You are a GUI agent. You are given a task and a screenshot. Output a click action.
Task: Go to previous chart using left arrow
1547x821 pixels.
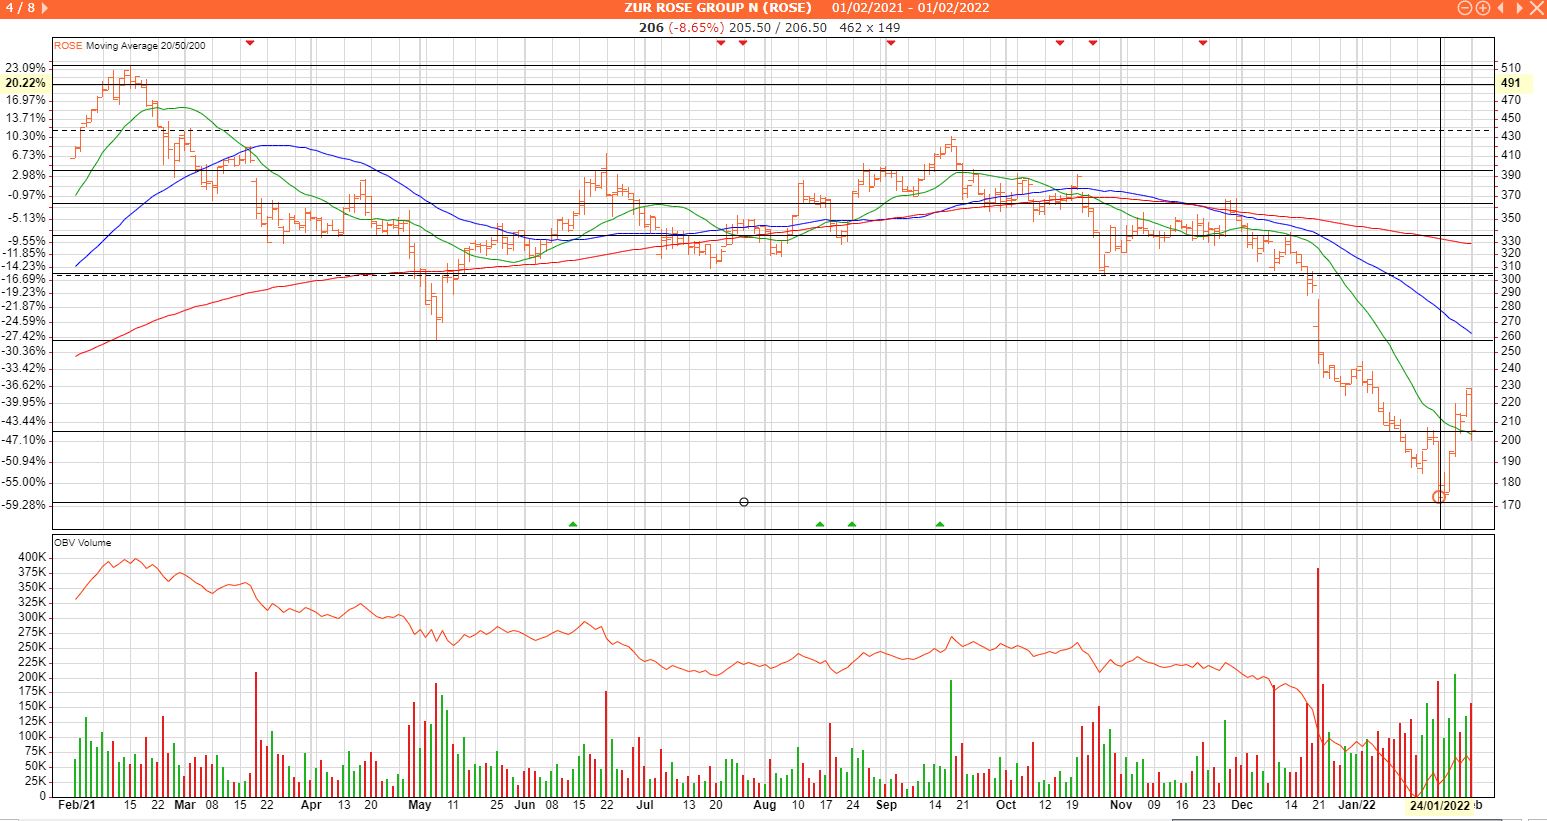1500,8
